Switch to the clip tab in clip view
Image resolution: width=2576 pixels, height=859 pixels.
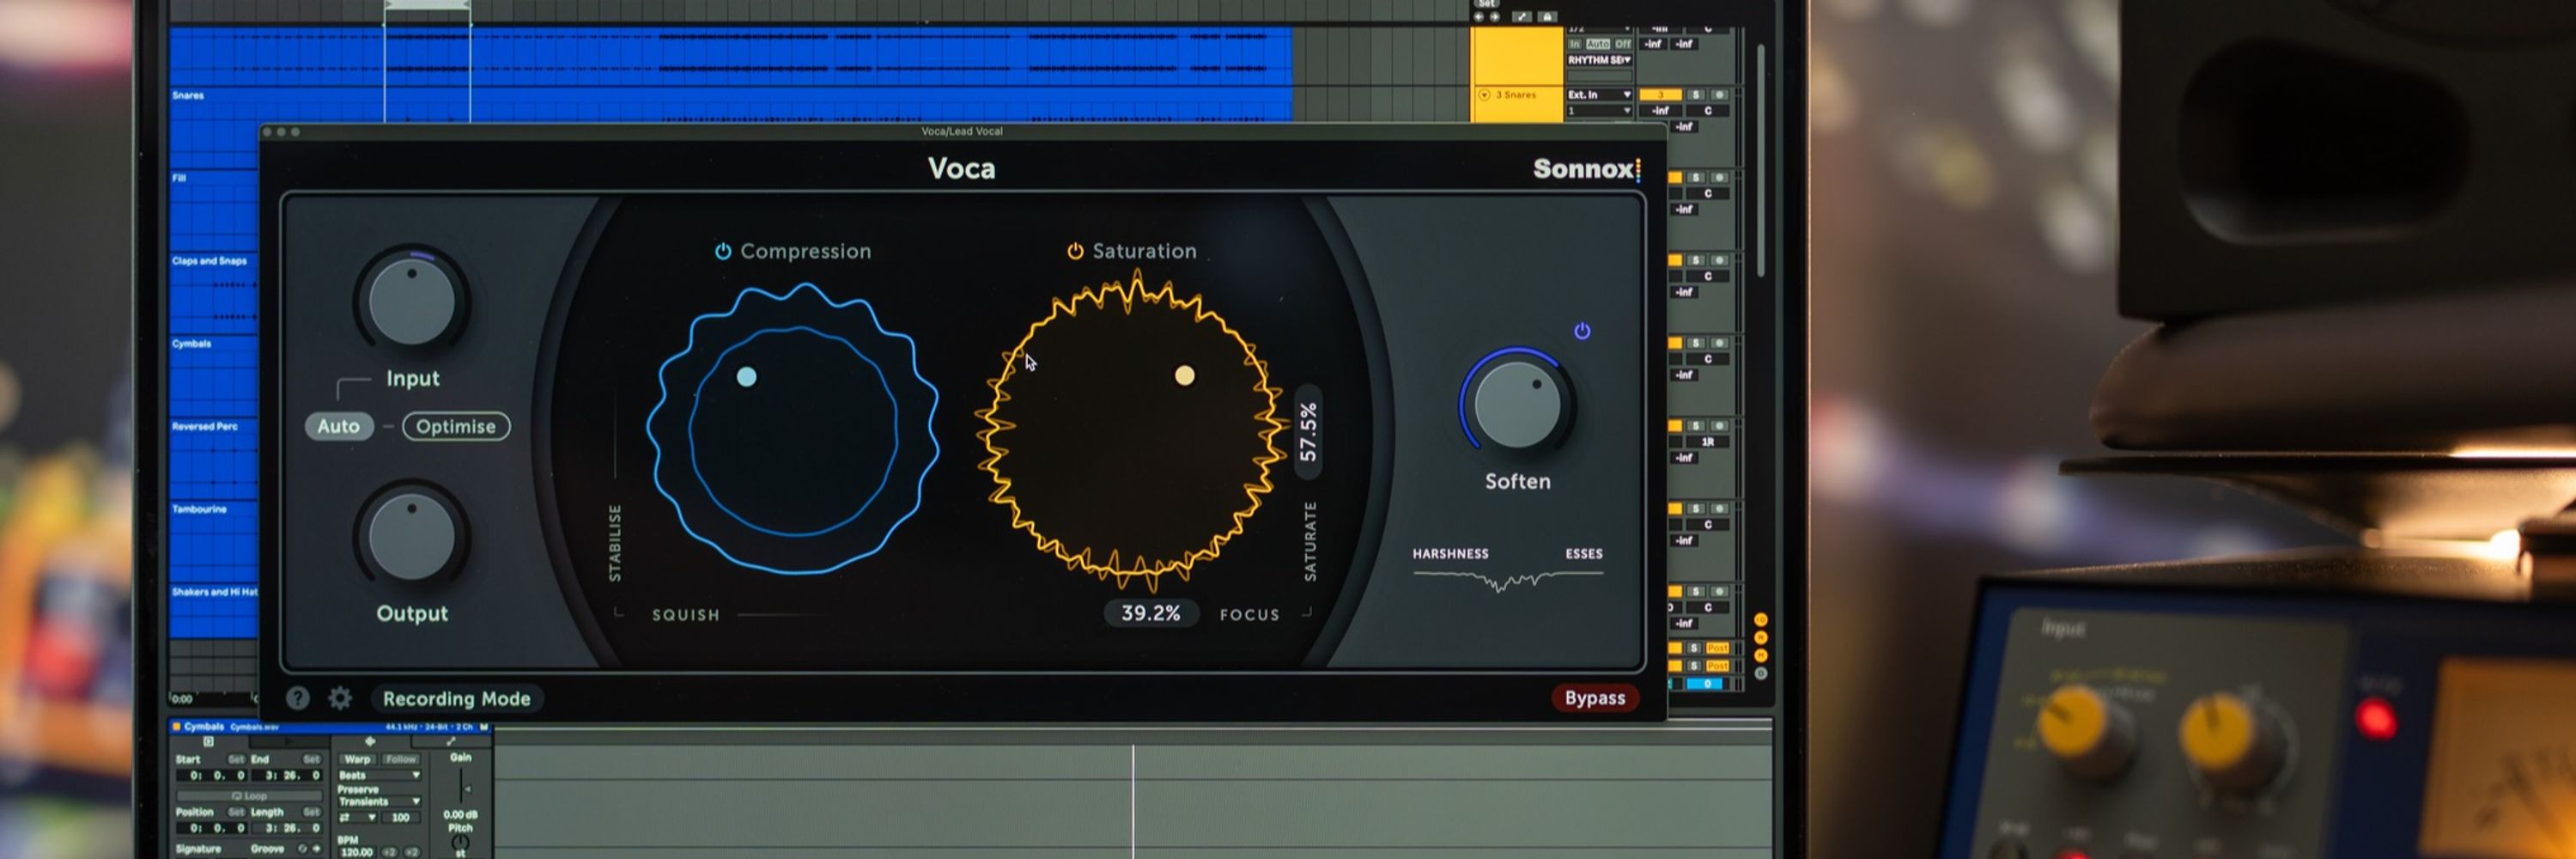click(209, 742)
